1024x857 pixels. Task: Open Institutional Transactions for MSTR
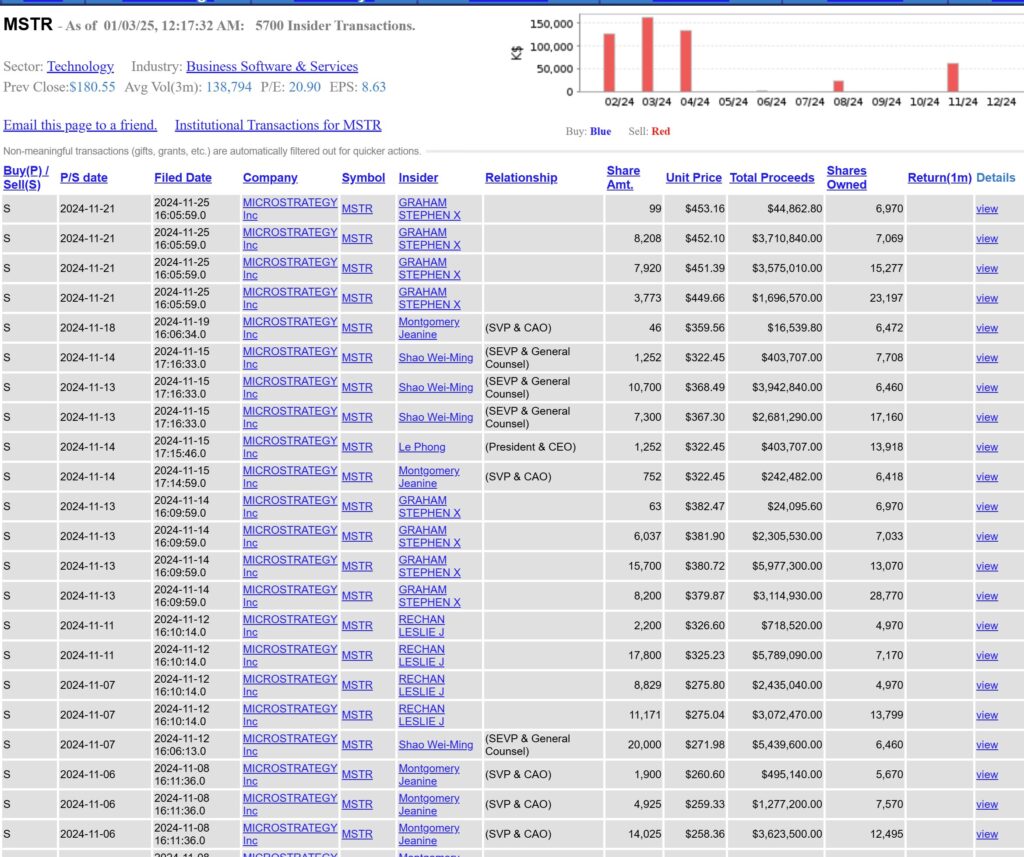(x=277, y=125)
